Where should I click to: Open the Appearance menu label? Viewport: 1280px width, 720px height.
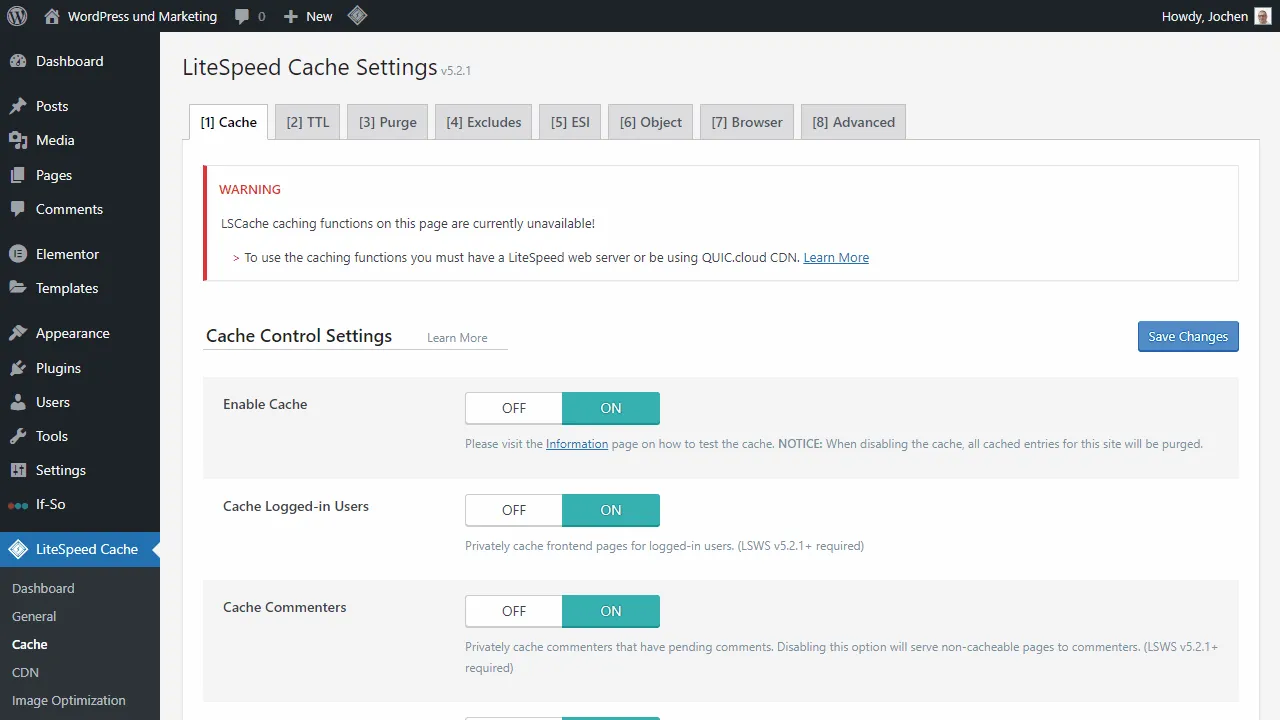click(73, 333)
